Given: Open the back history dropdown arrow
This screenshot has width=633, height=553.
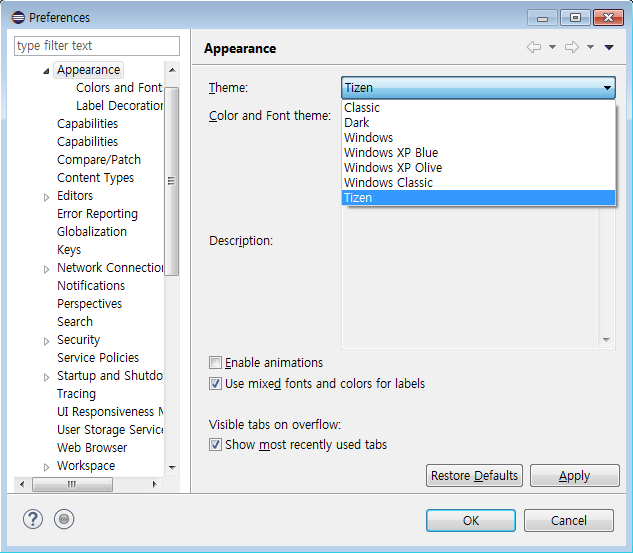Looking at the screenshot, I should tap(552, 48).
